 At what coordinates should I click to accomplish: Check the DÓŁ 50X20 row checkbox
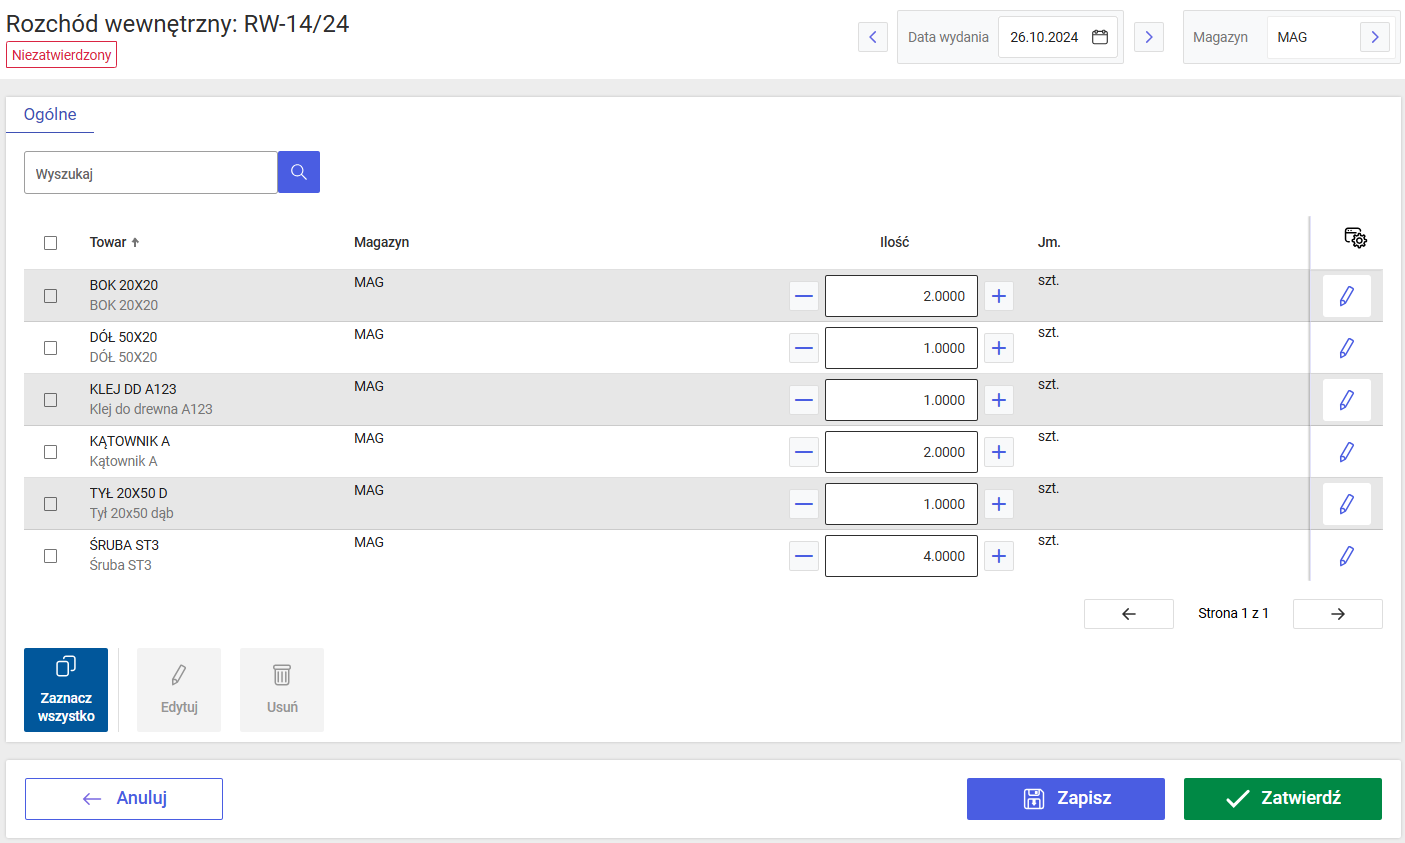click(x=51, y=348)
